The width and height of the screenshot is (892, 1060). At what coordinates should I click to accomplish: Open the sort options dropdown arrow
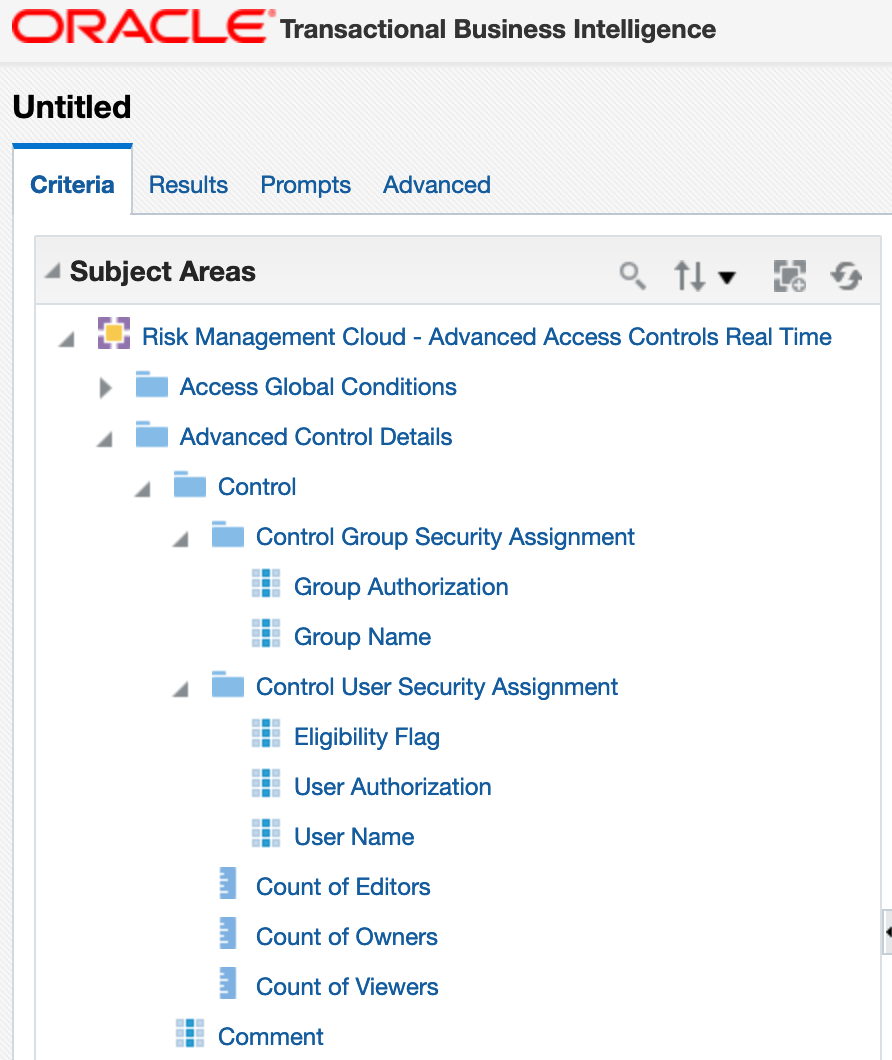727,277
